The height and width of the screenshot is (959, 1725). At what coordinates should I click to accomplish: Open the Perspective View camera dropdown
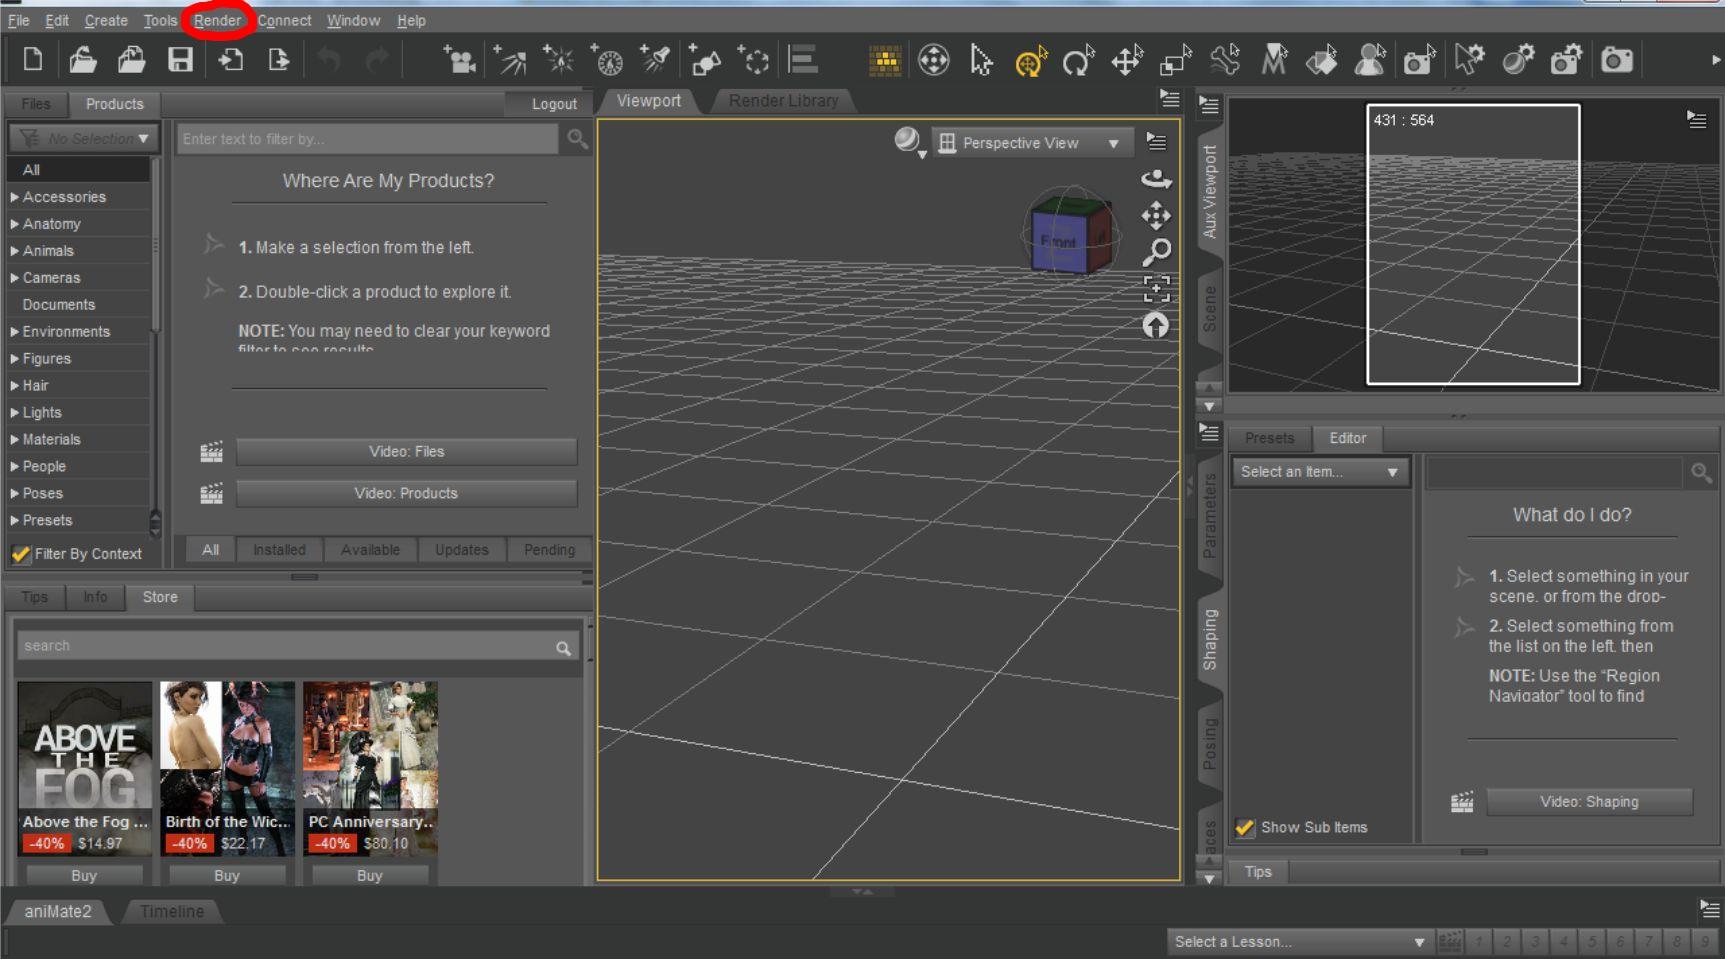coord(1030,143)
